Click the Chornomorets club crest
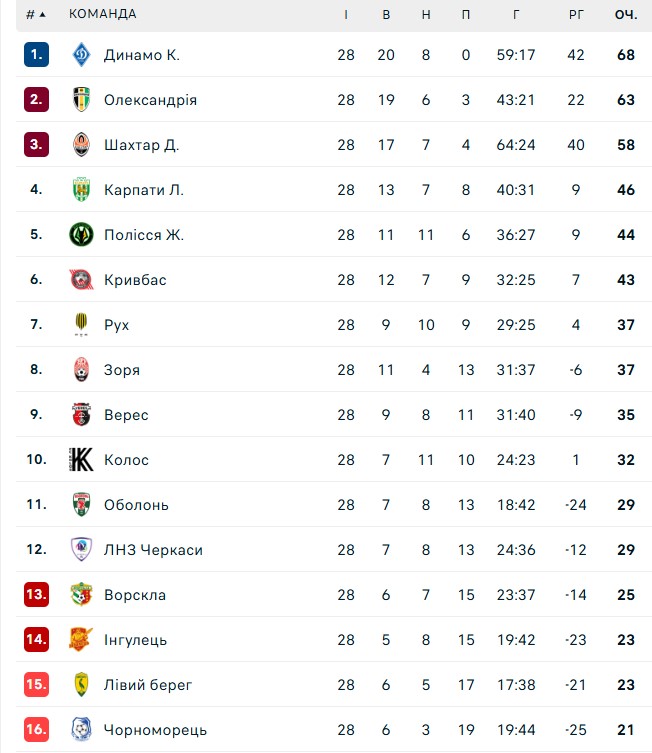Viewport: 652px width, 753px height. (81, 730)
